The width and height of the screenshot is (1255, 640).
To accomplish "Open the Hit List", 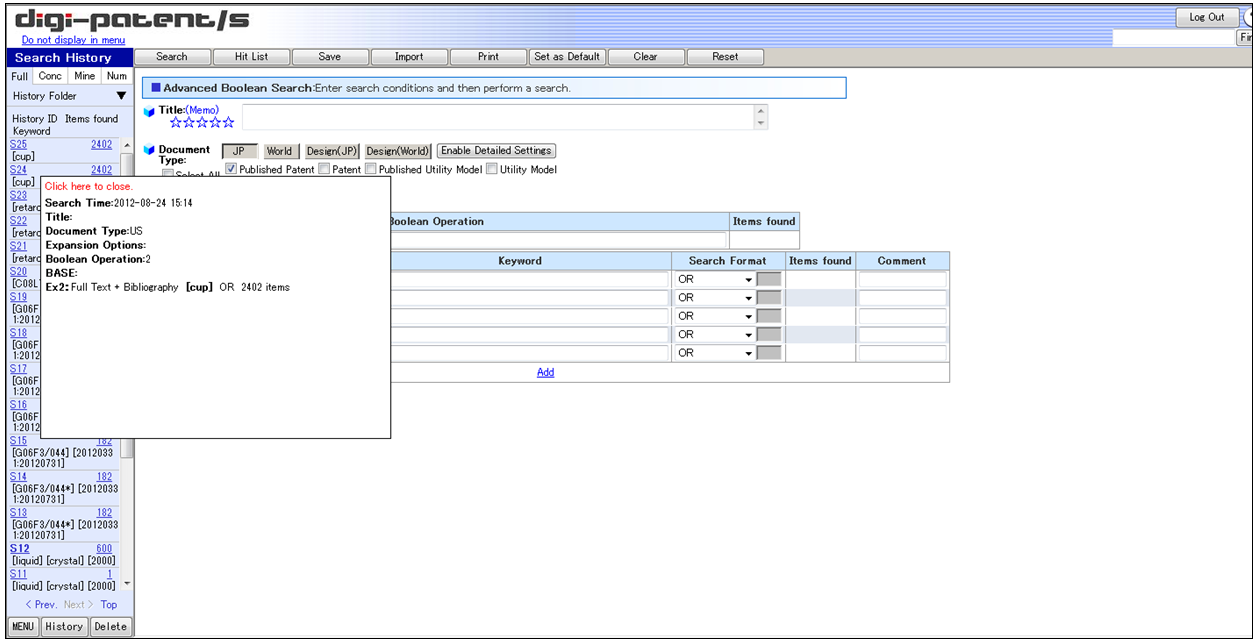I will (x=251, y=57).
